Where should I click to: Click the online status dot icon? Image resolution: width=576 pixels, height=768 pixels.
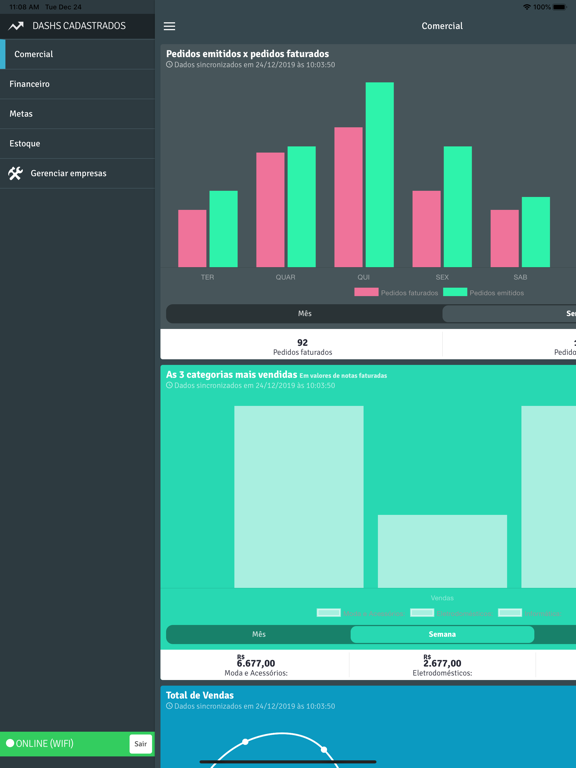tap(10, 744)
